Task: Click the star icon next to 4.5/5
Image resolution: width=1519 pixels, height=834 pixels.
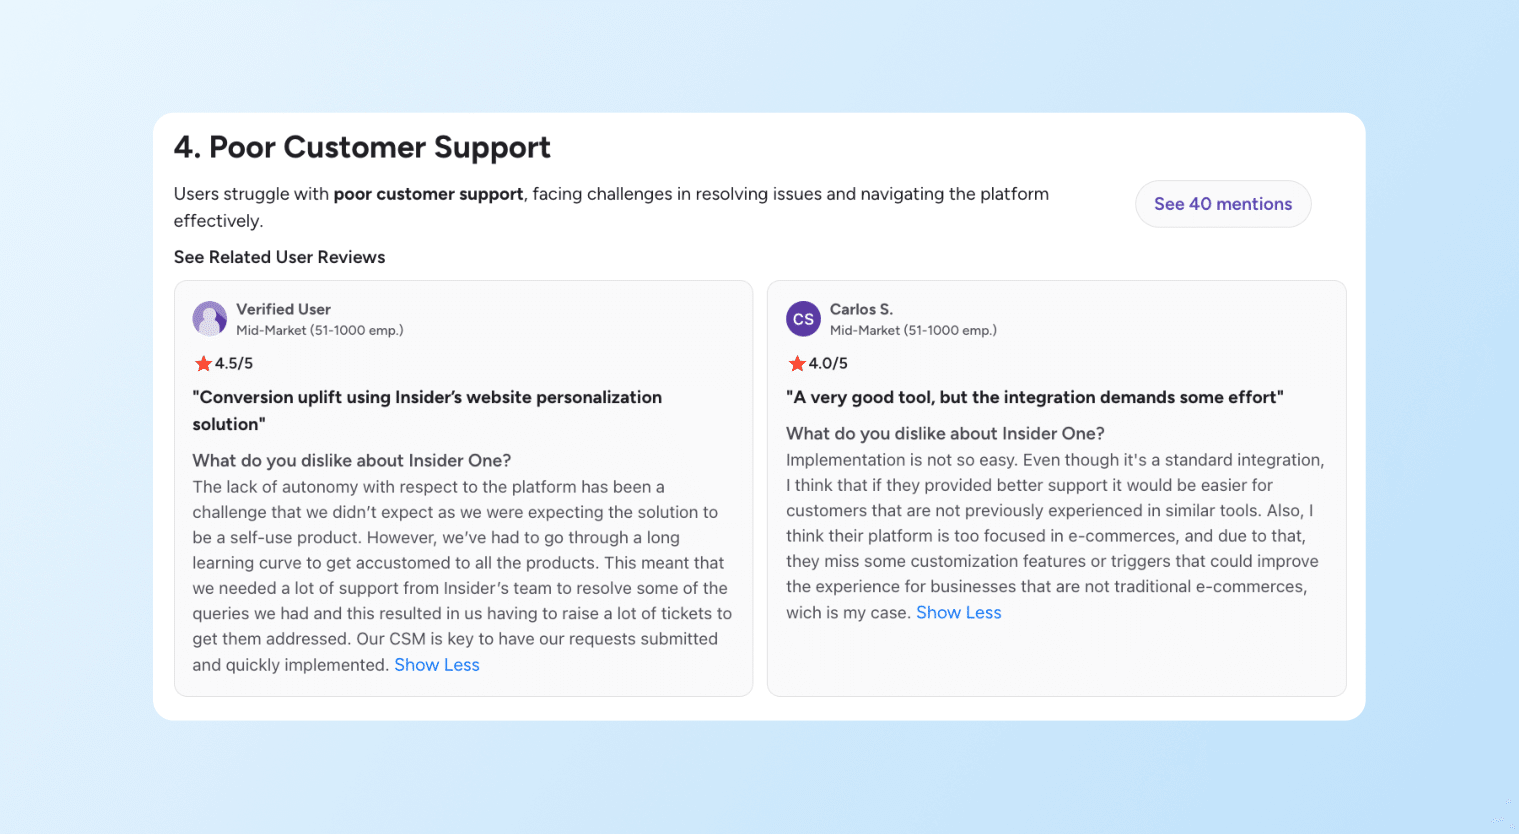Action: click(201, 363)
